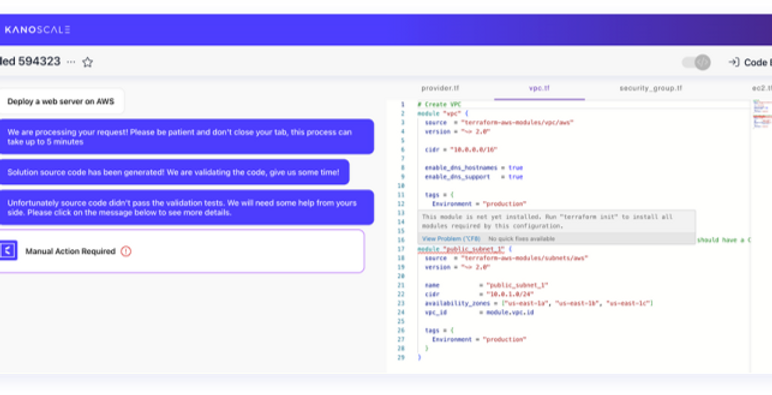
Task: Click line number 24 in the gutter
Action: pyautogui.click(x=401, y=312)
